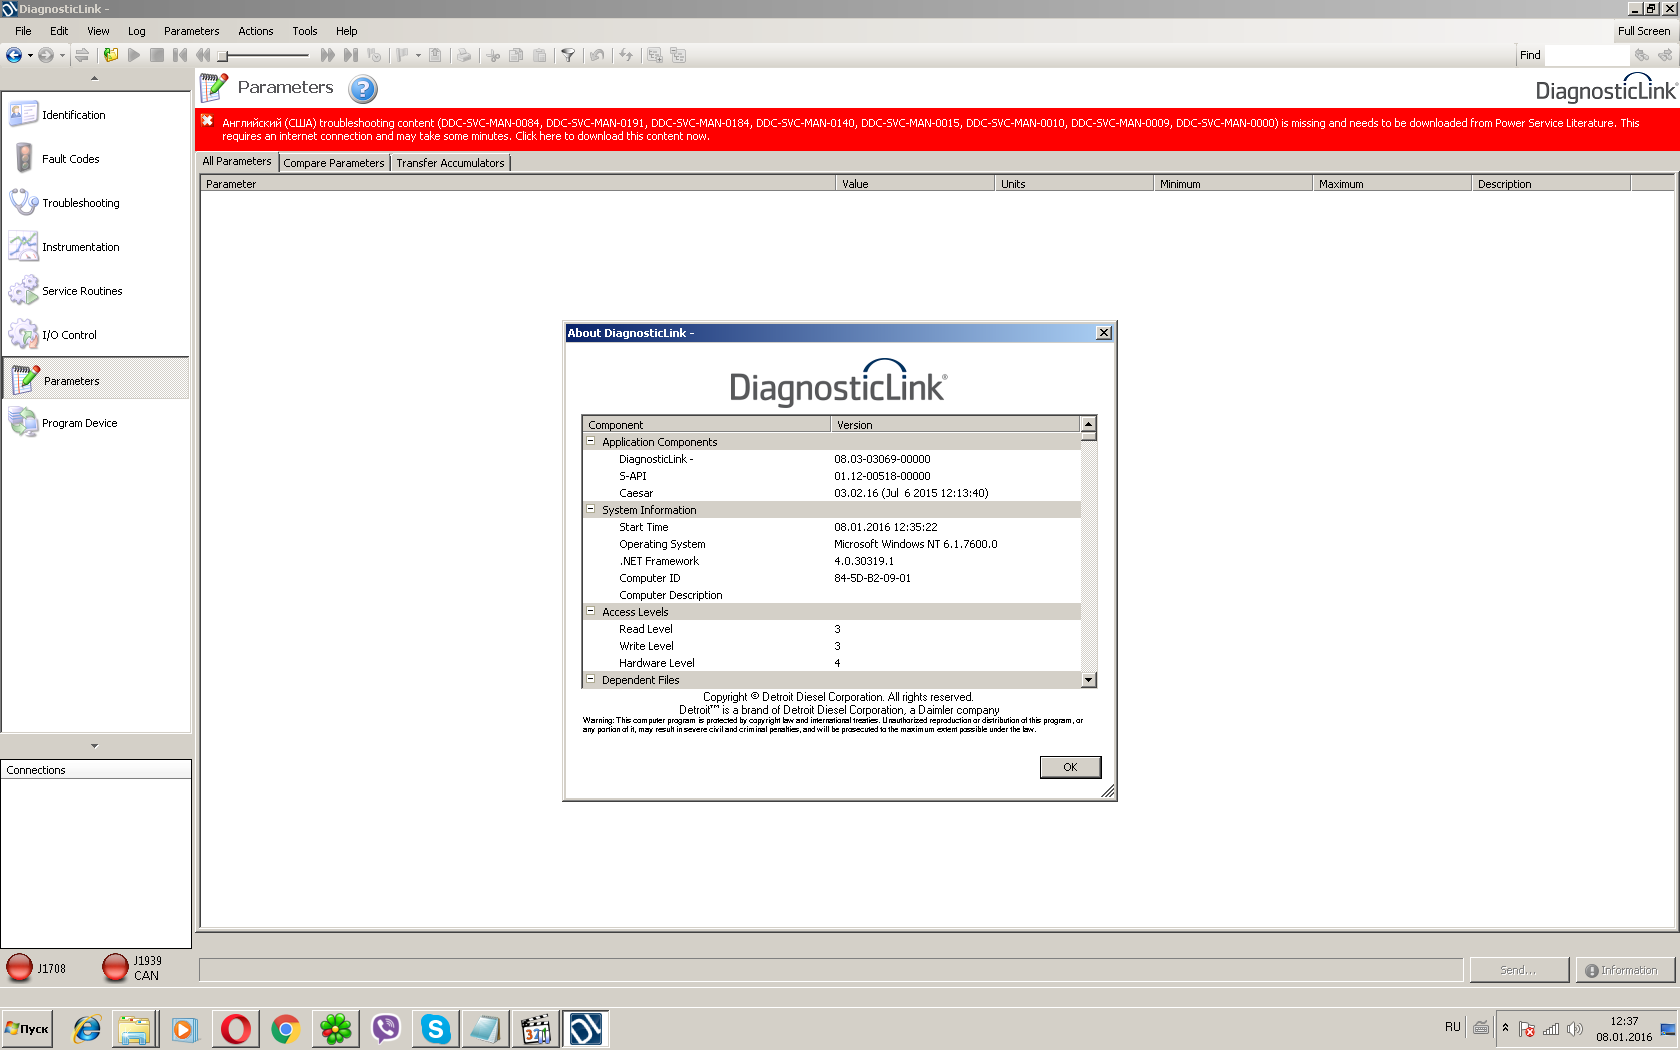The height and width of the screenshot is (1050, 1680).
Task: Click the blue Back navigation arrow
Action: [14, 56]
